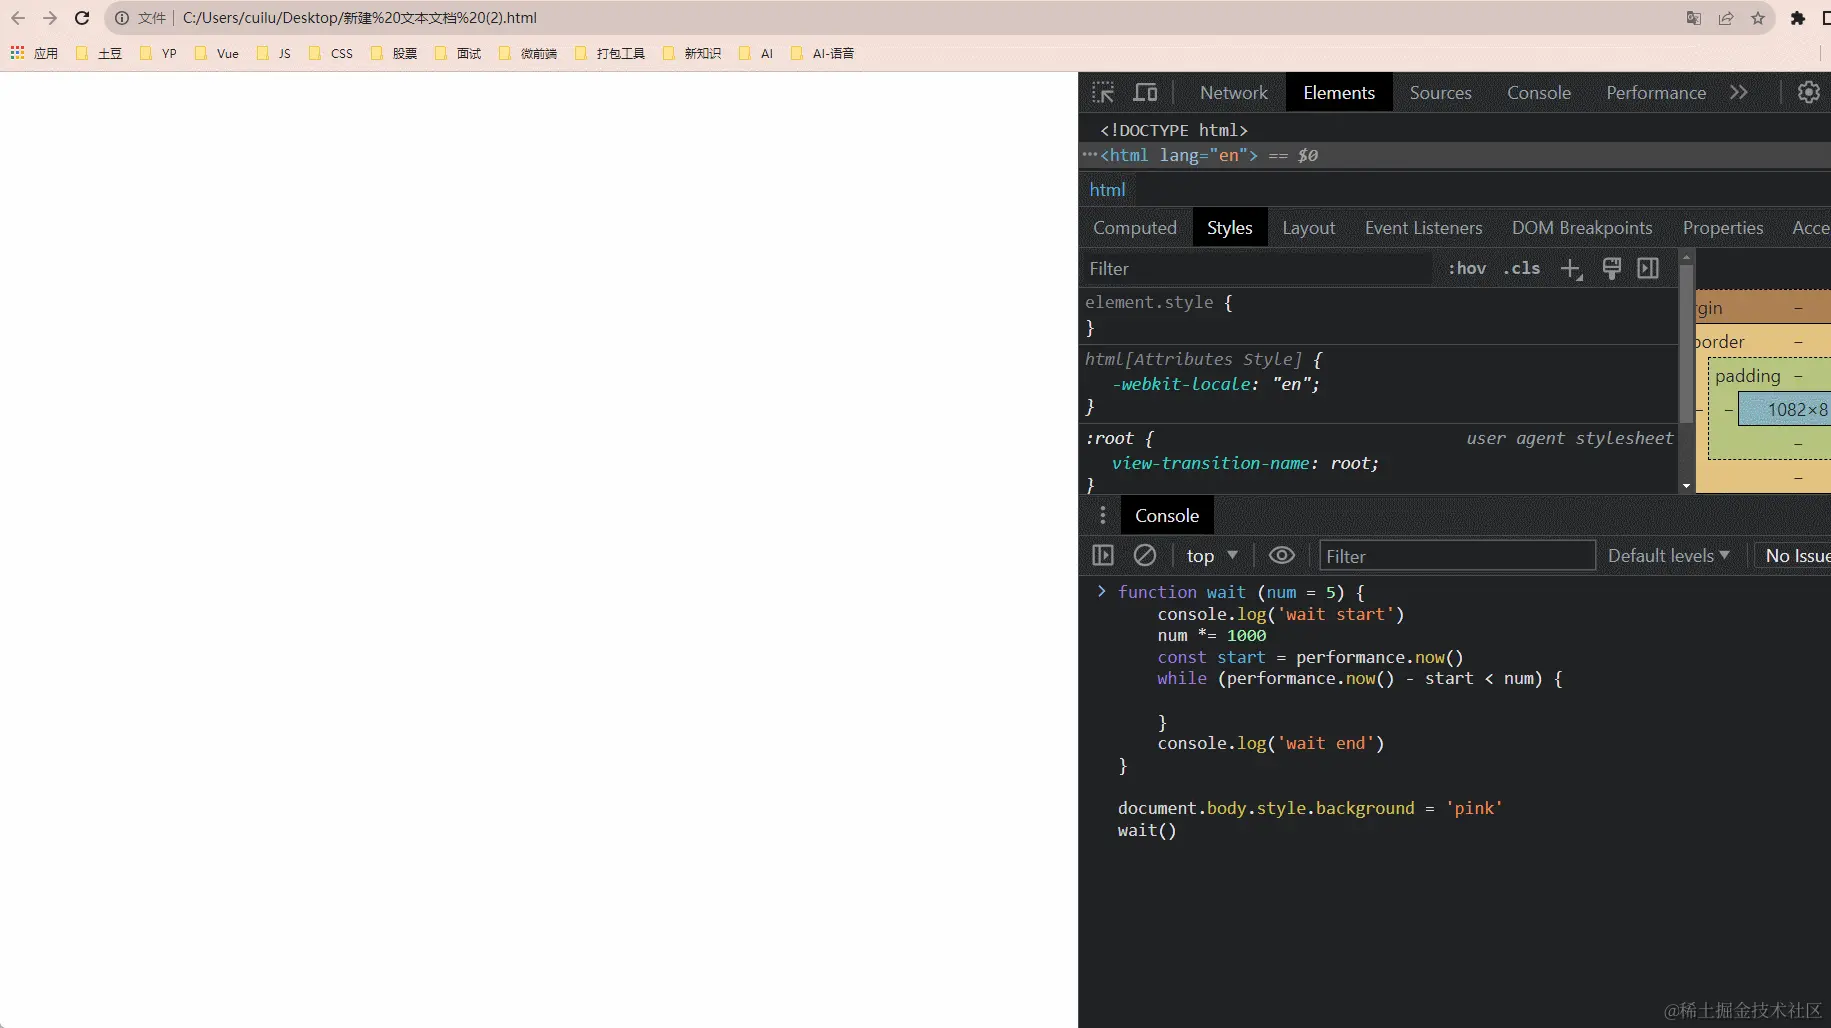
Task: Toggle :hov element state panel
Action: [x=1467, y=268]
